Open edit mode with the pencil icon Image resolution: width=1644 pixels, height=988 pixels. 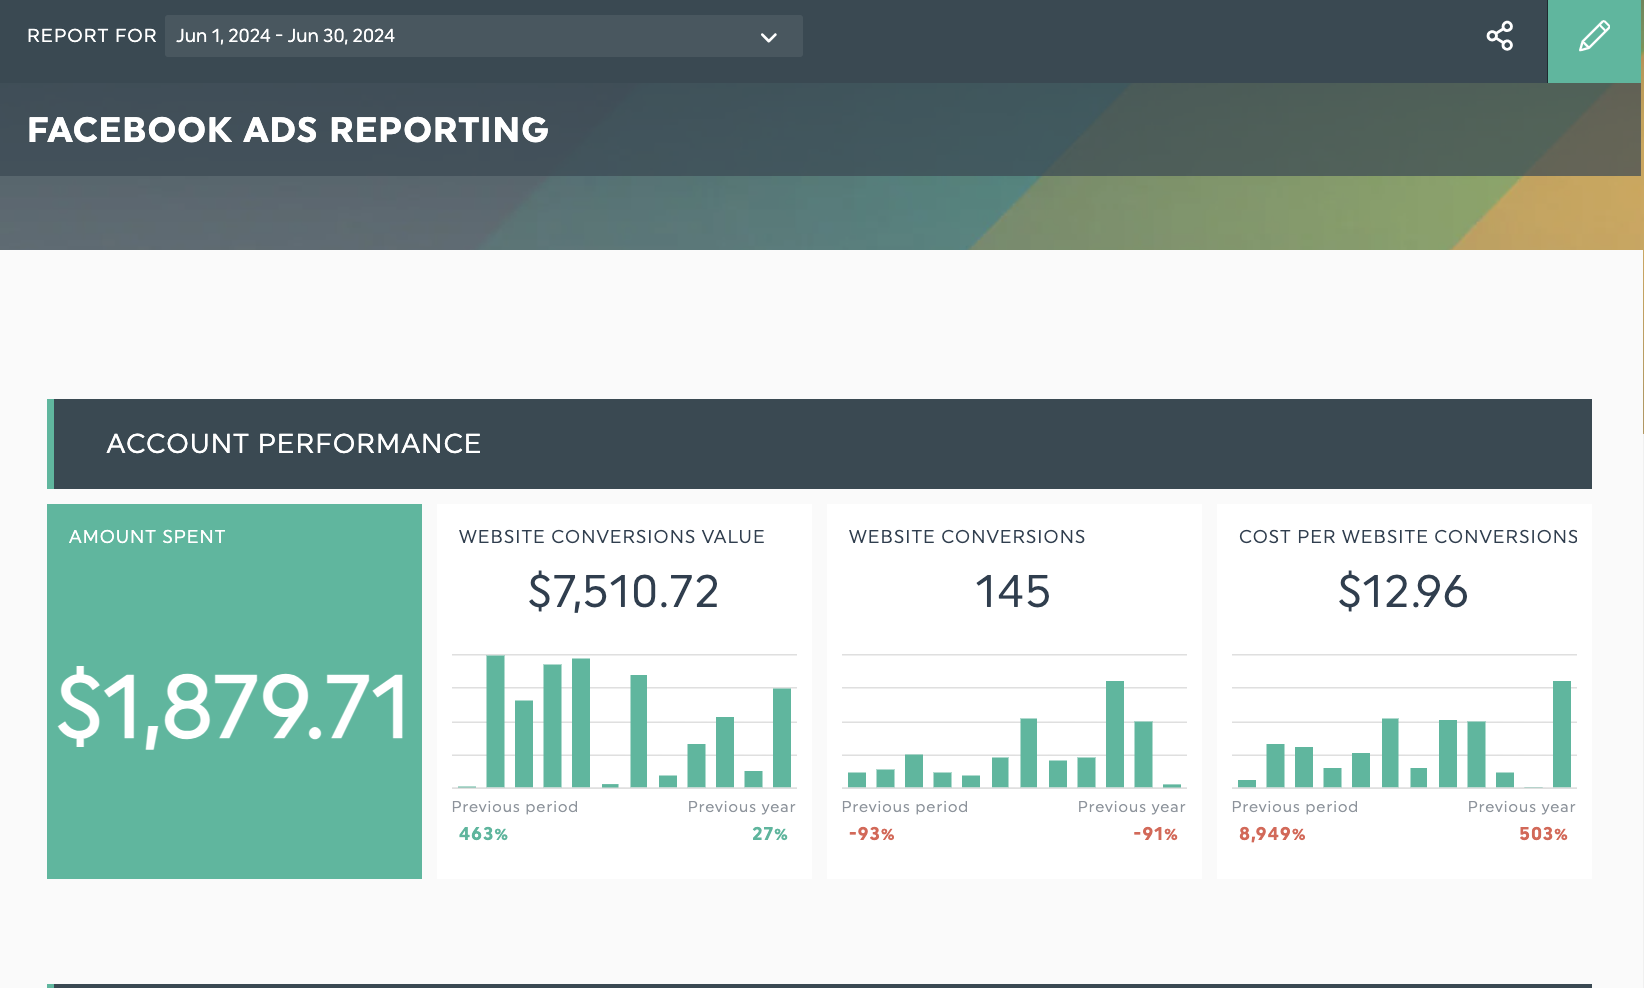click(x=1594, y=37)
